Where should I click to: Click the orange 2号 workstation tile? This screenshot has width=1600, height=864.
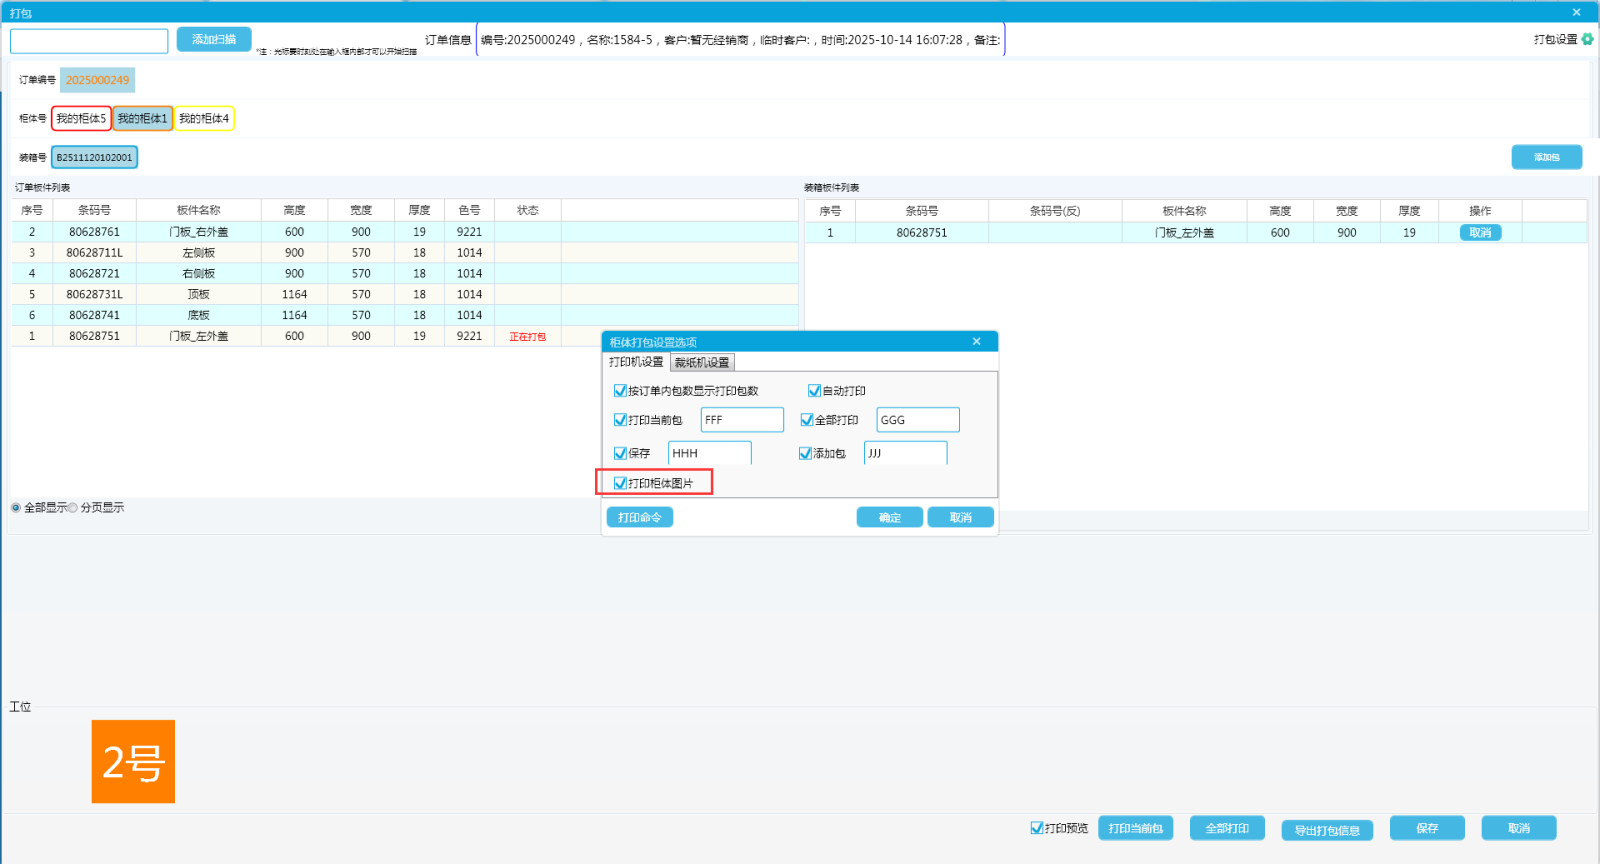tap(133, 762)
